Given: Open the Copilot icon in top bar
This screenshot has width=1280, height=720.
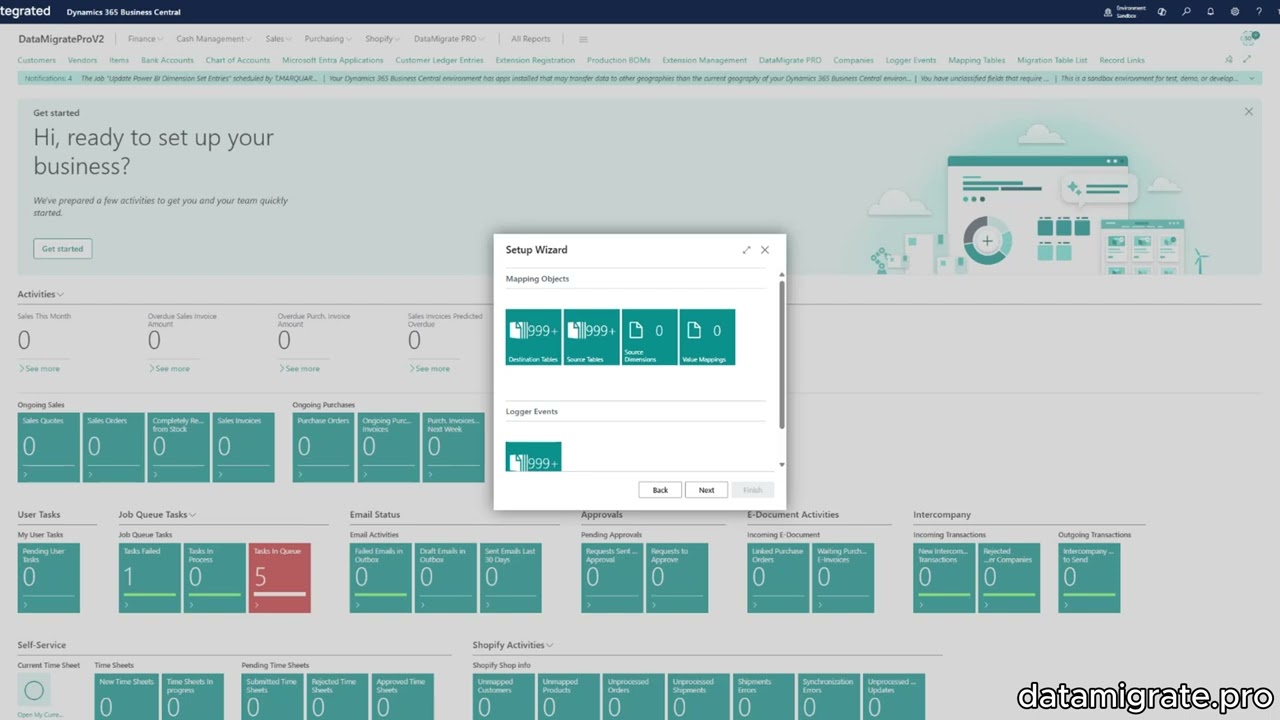Looking at the screenshot, I should tap(1162, 12).
